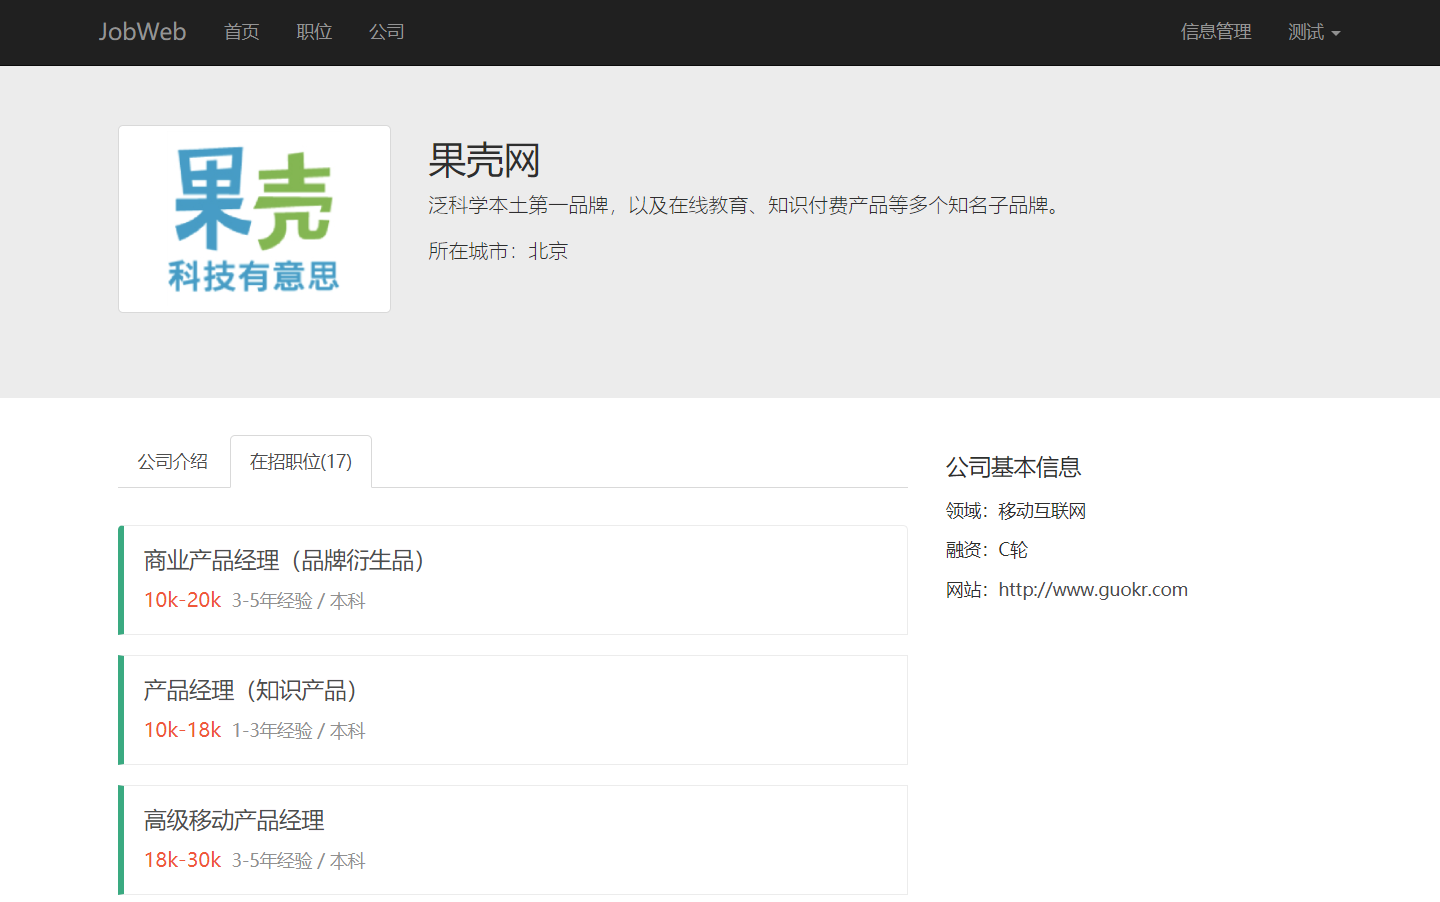Open the 职位 navigation link
Screen dimensions: 1440x902
pyautogui.click(x=314, y=32)
